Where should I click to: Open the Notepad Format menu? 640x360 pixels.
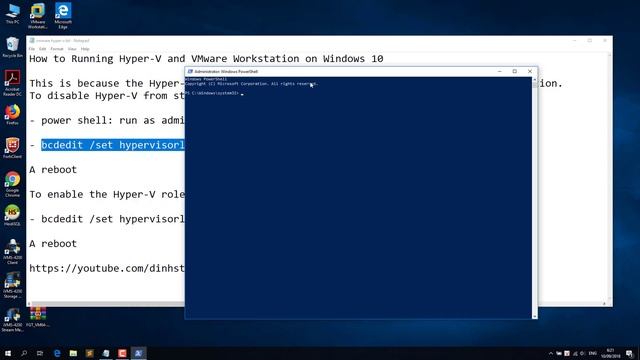point(57,49)
